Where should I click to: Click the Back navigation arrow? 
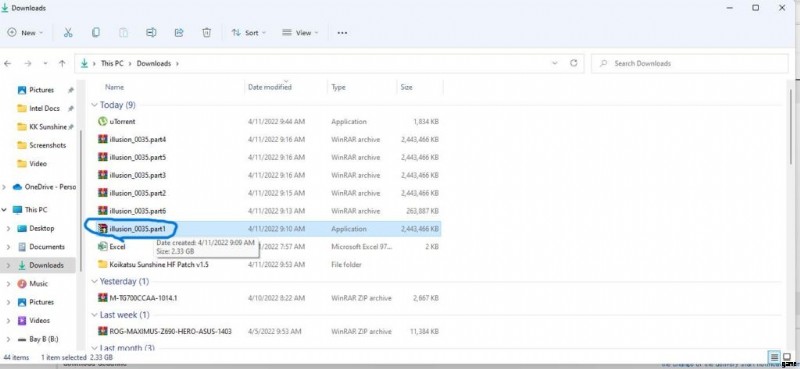click(x=8, y=64)
